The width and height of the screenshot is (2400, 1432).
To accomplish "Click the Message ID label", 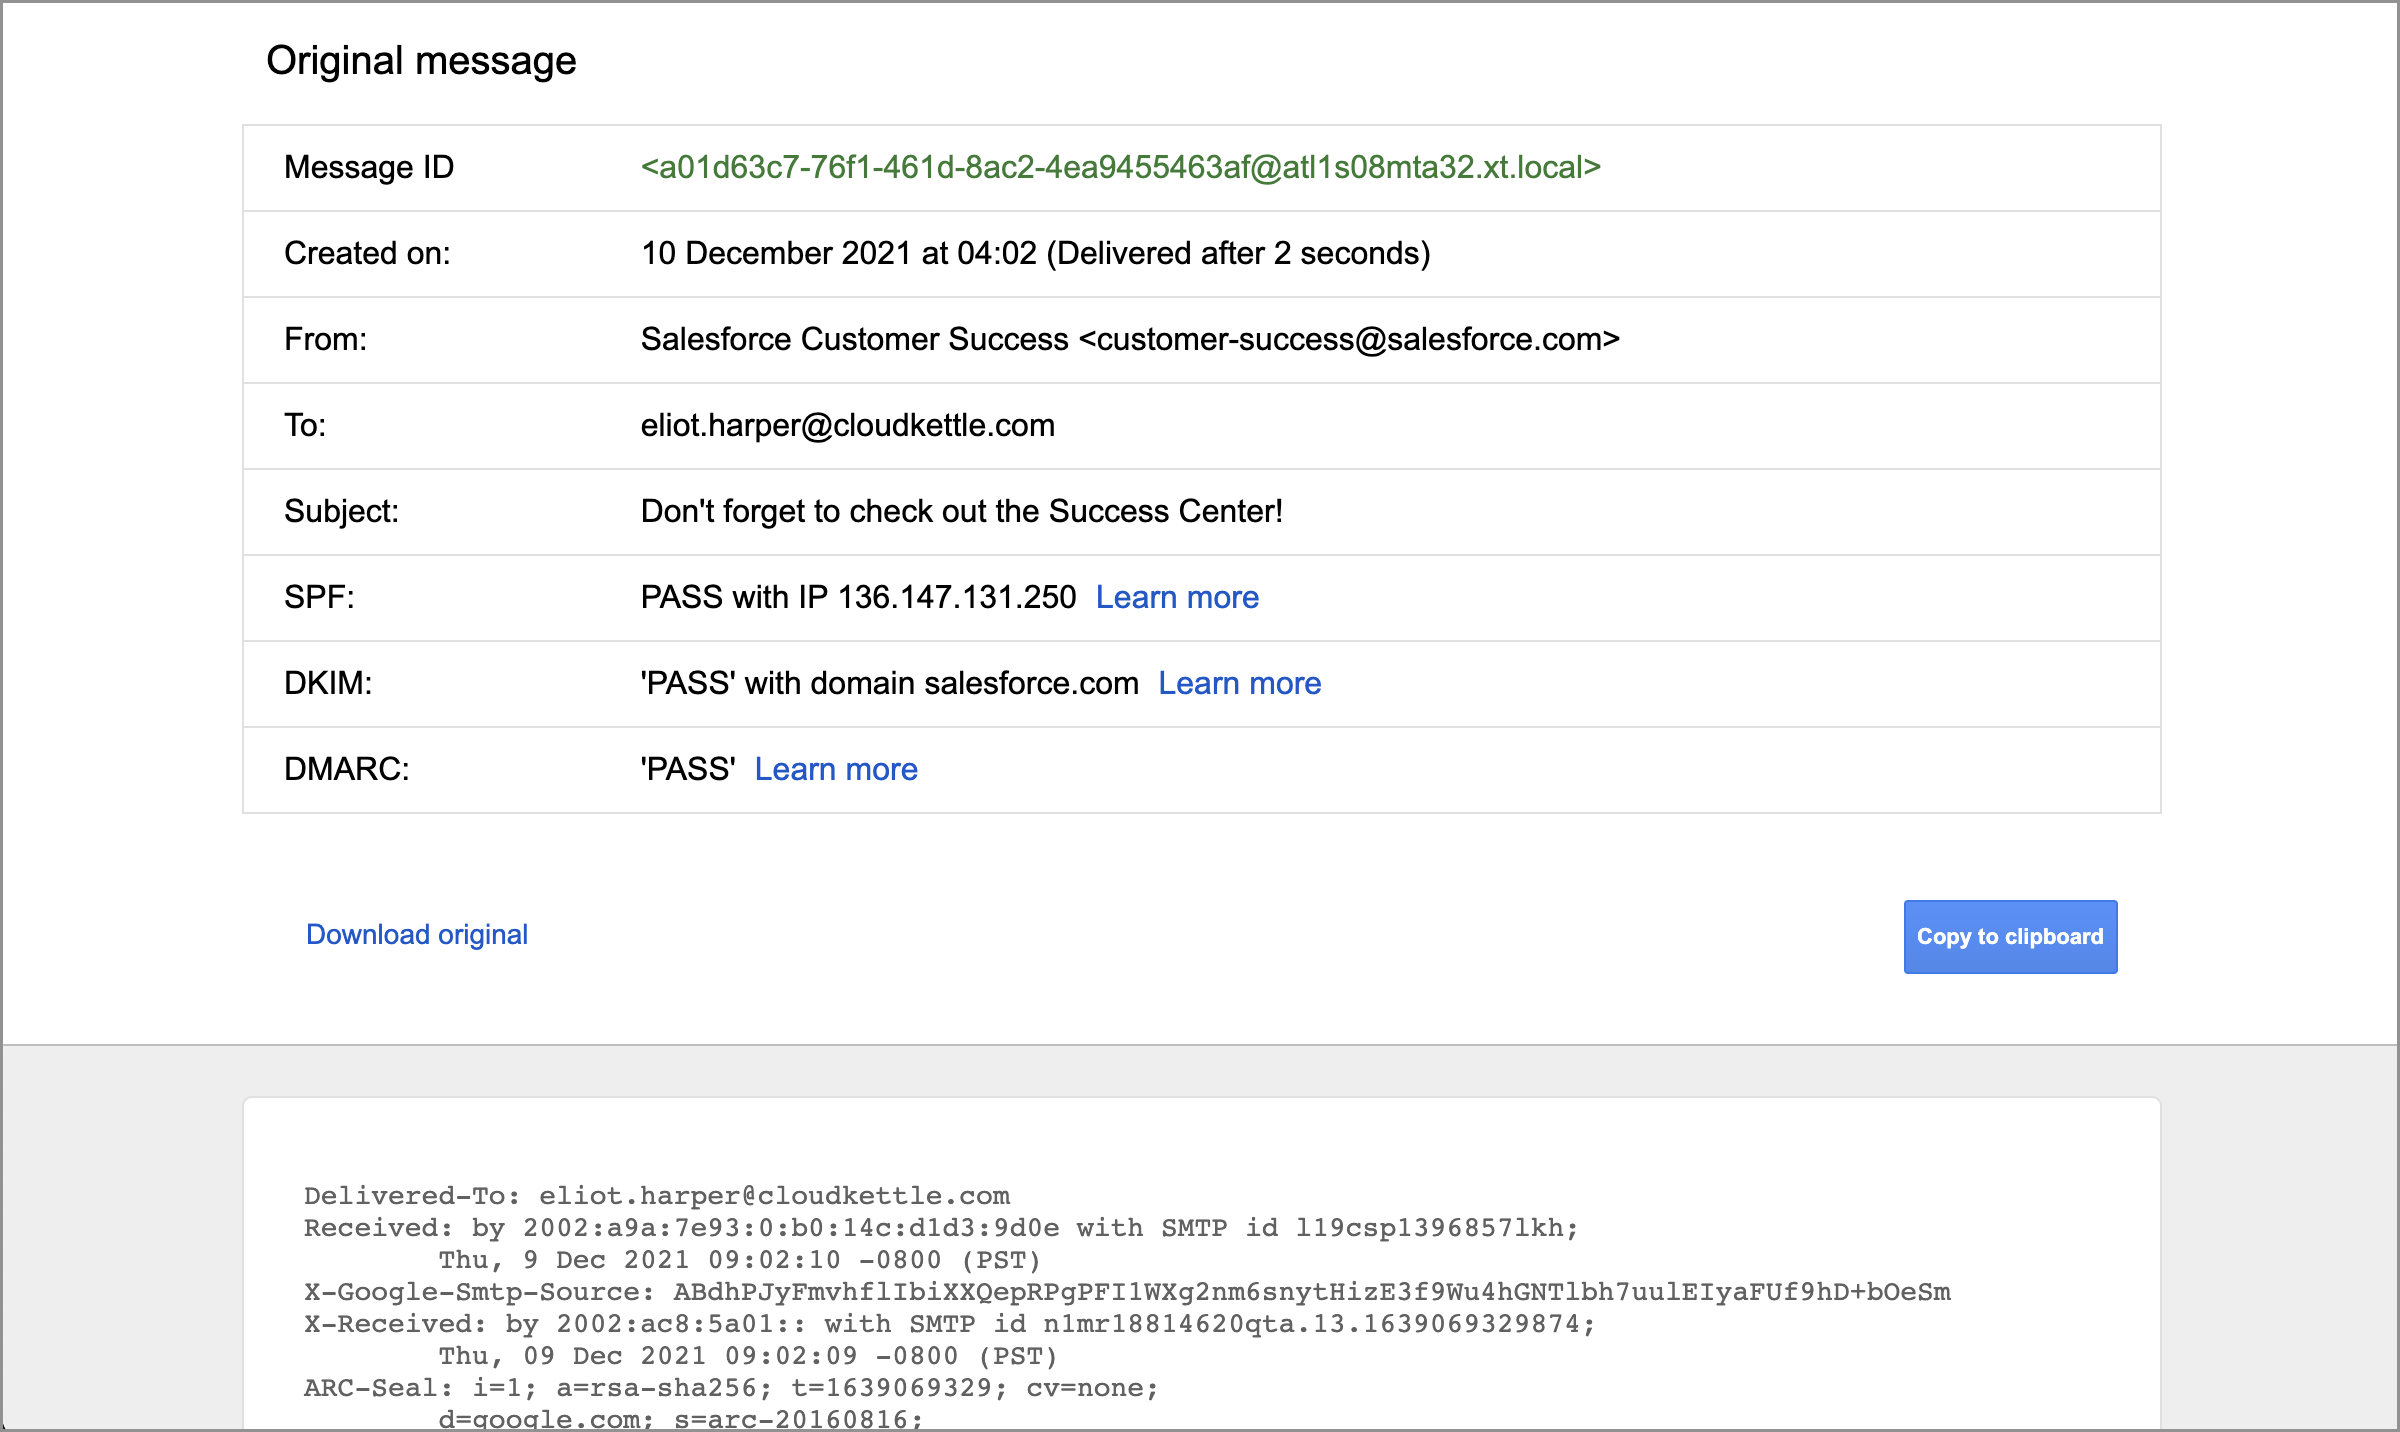I will pyautogui.click(x=369, y=167).
